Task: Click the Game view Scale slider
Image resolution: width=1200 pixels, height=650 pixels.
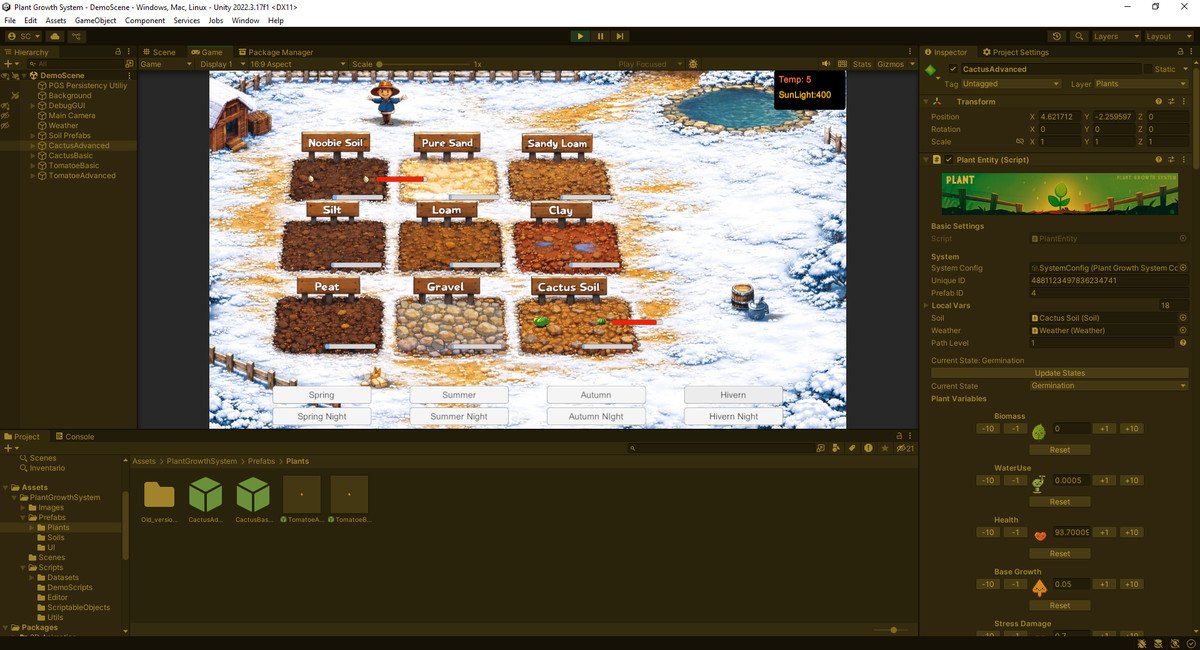Action: (425, 64)
